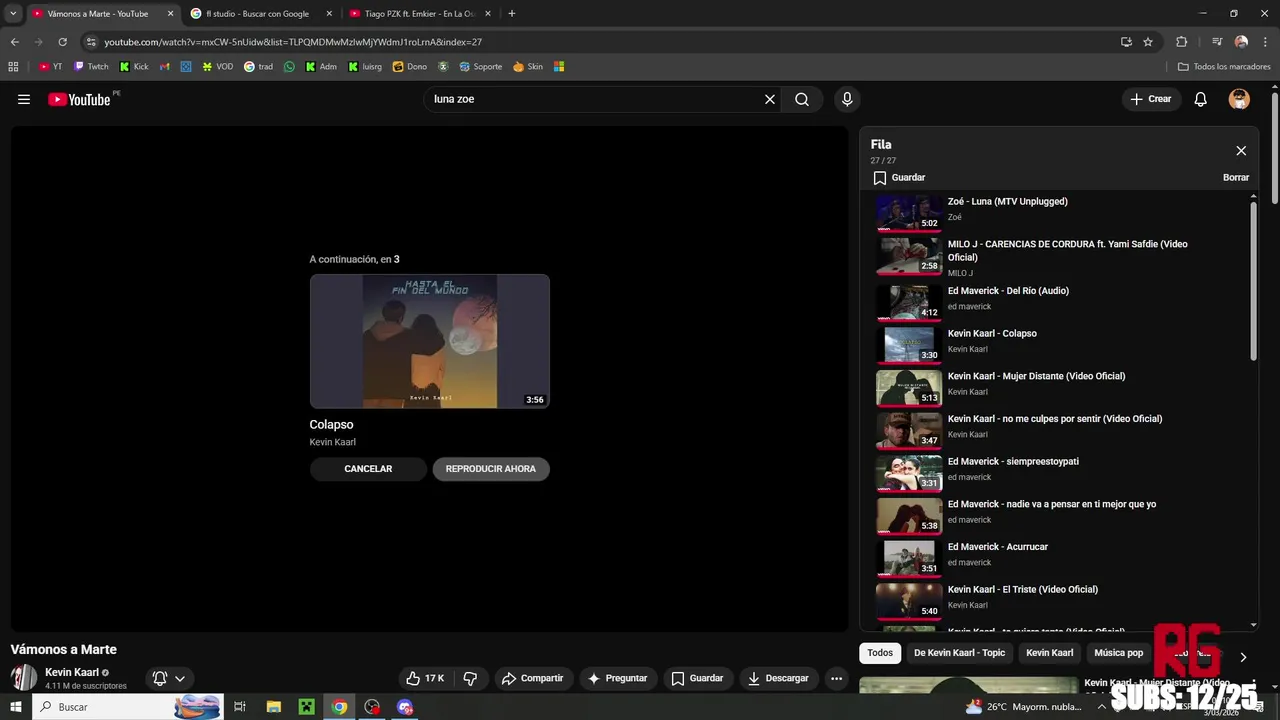
Task: Open the YouTube account avatar menu
Action: tap(1239, 99)
